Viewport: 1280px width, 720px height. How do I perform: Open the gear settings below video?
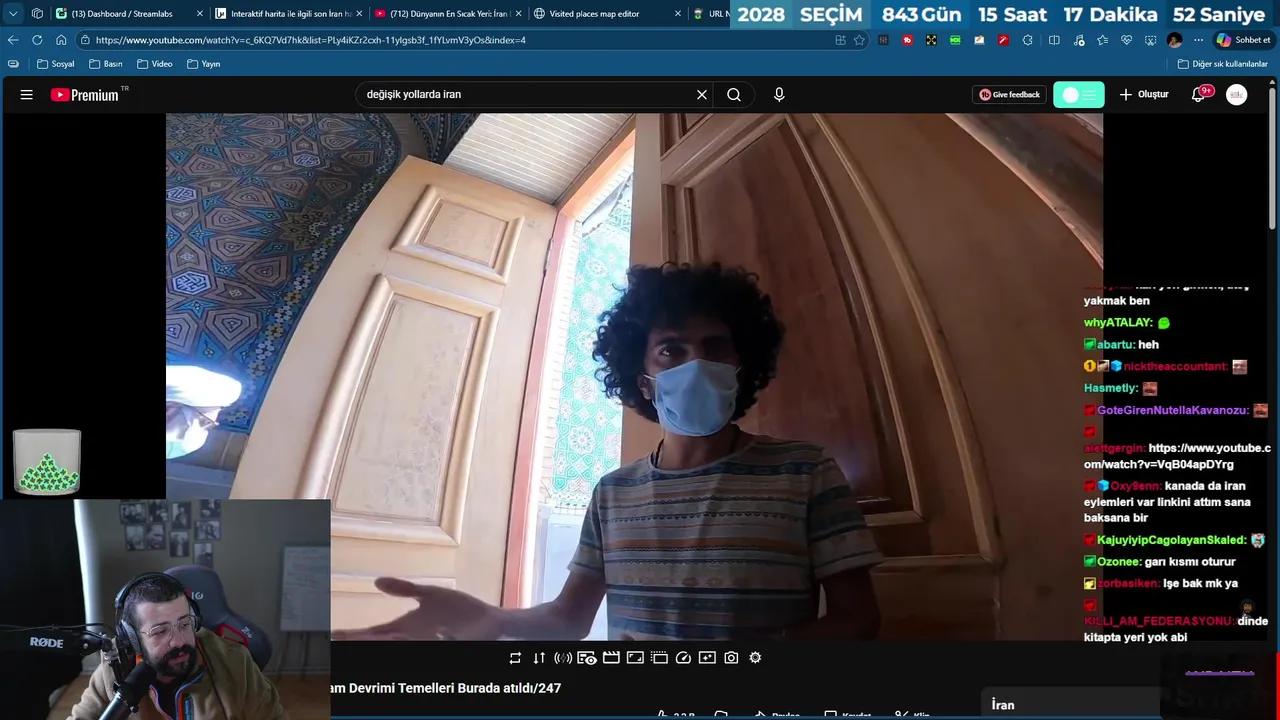(755, 658)
